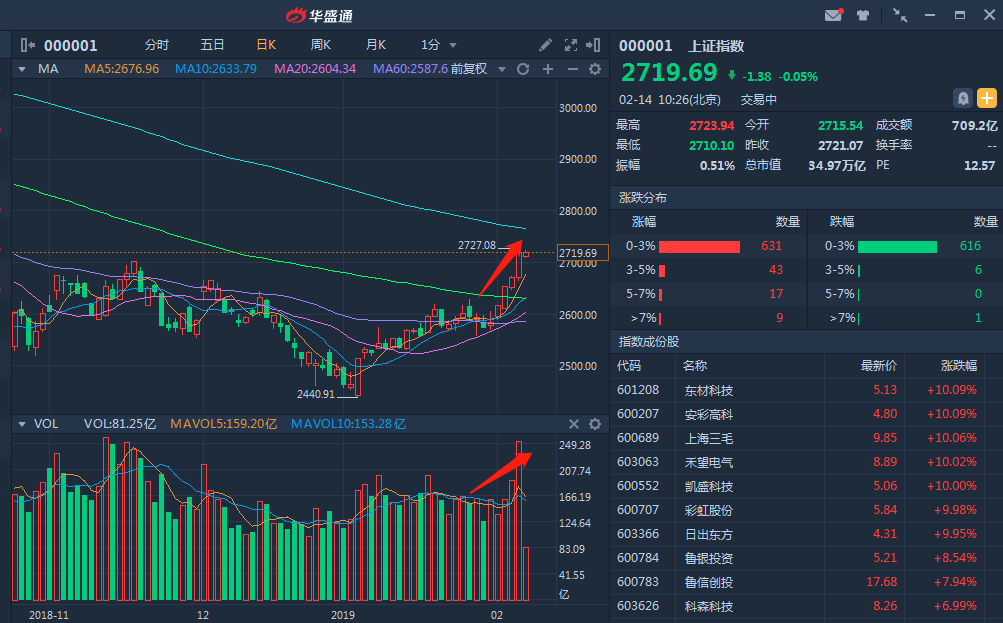Close the VOL indicator panel
The height and width of the screenshot is (623, 1003).
pyautogui.click(x=574, y=424)
